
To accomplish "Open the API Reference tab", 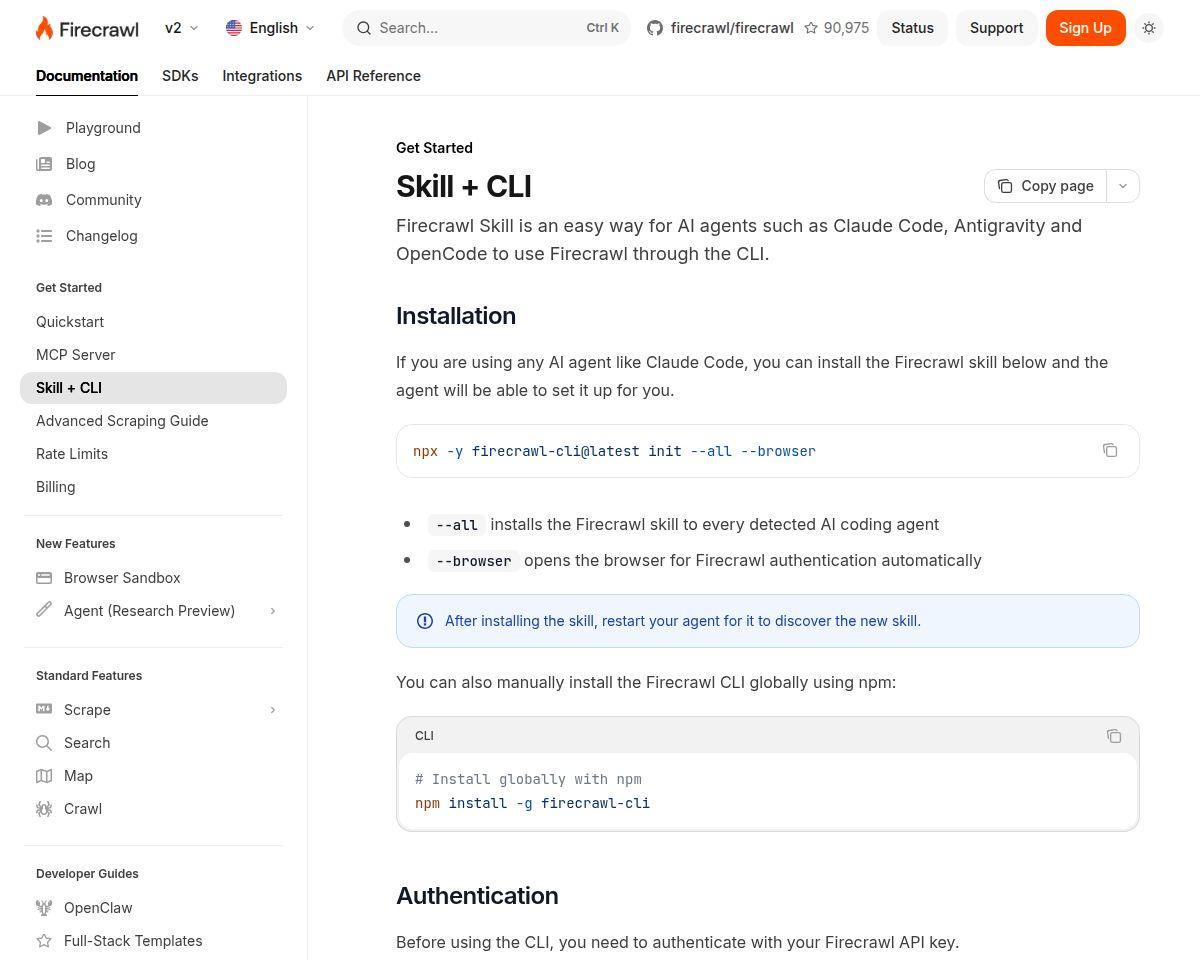I will point(373,76).
